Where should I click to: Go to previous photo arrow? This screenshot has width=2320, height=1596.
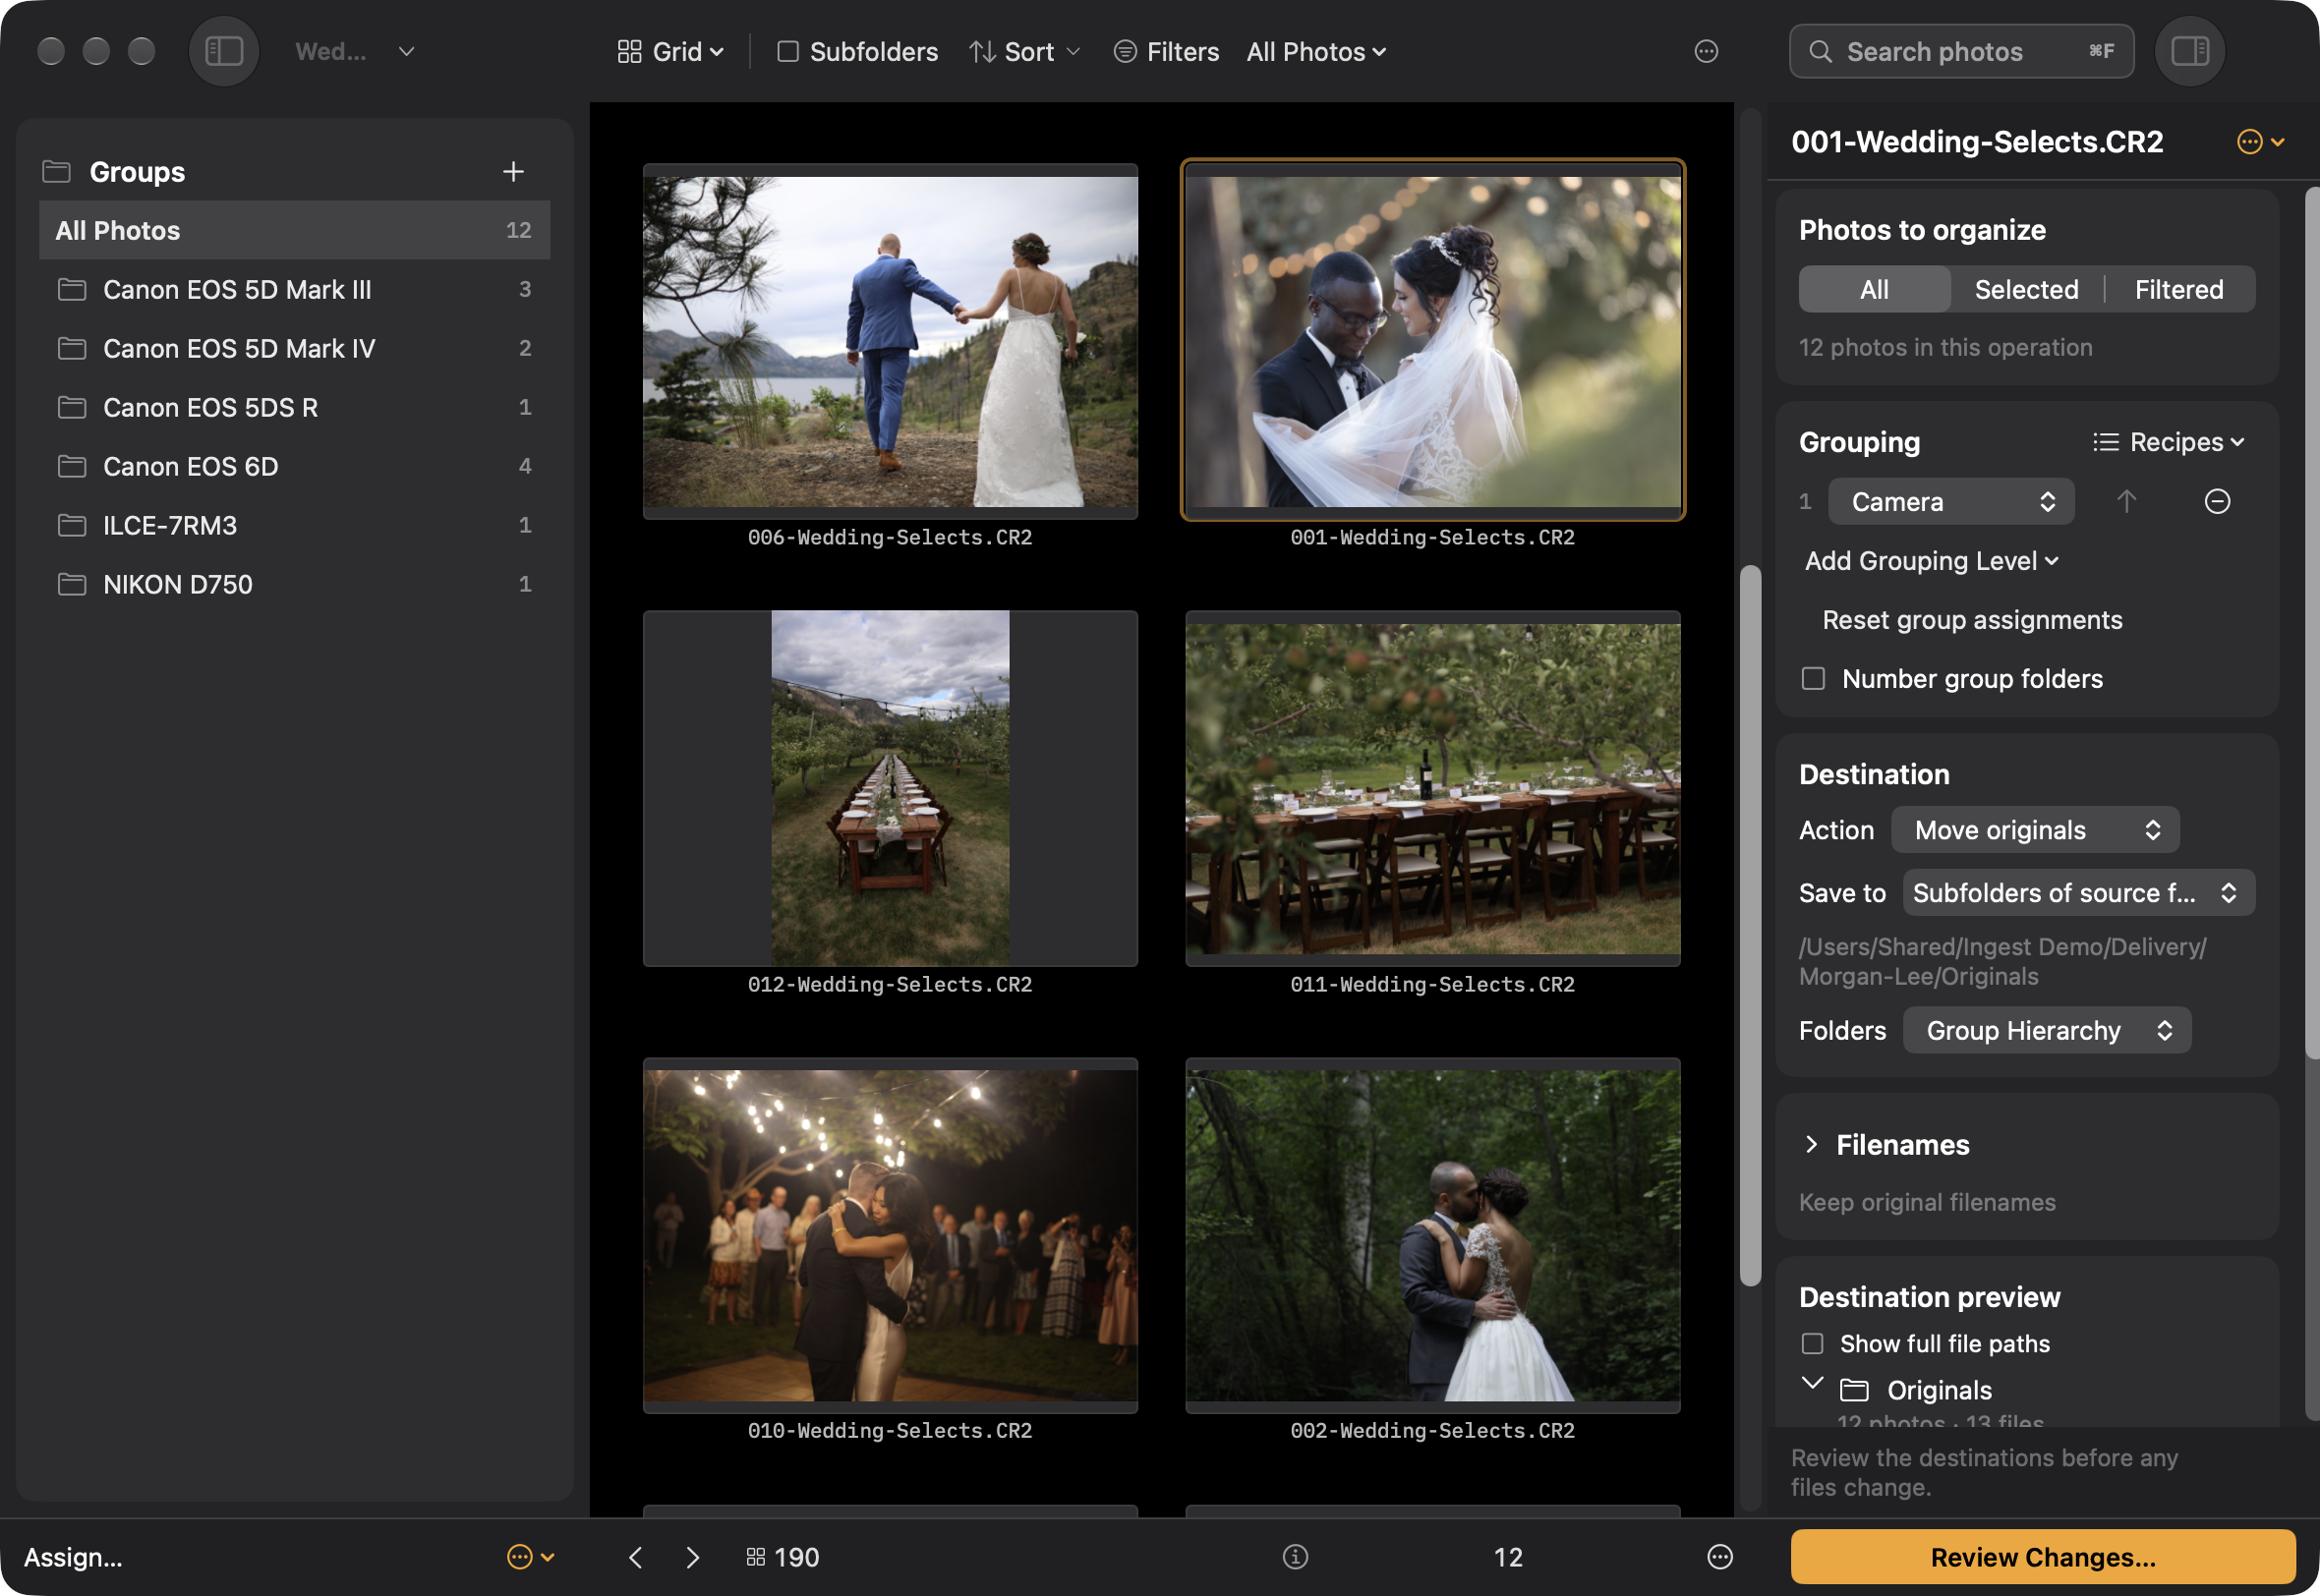point(636,1557)
